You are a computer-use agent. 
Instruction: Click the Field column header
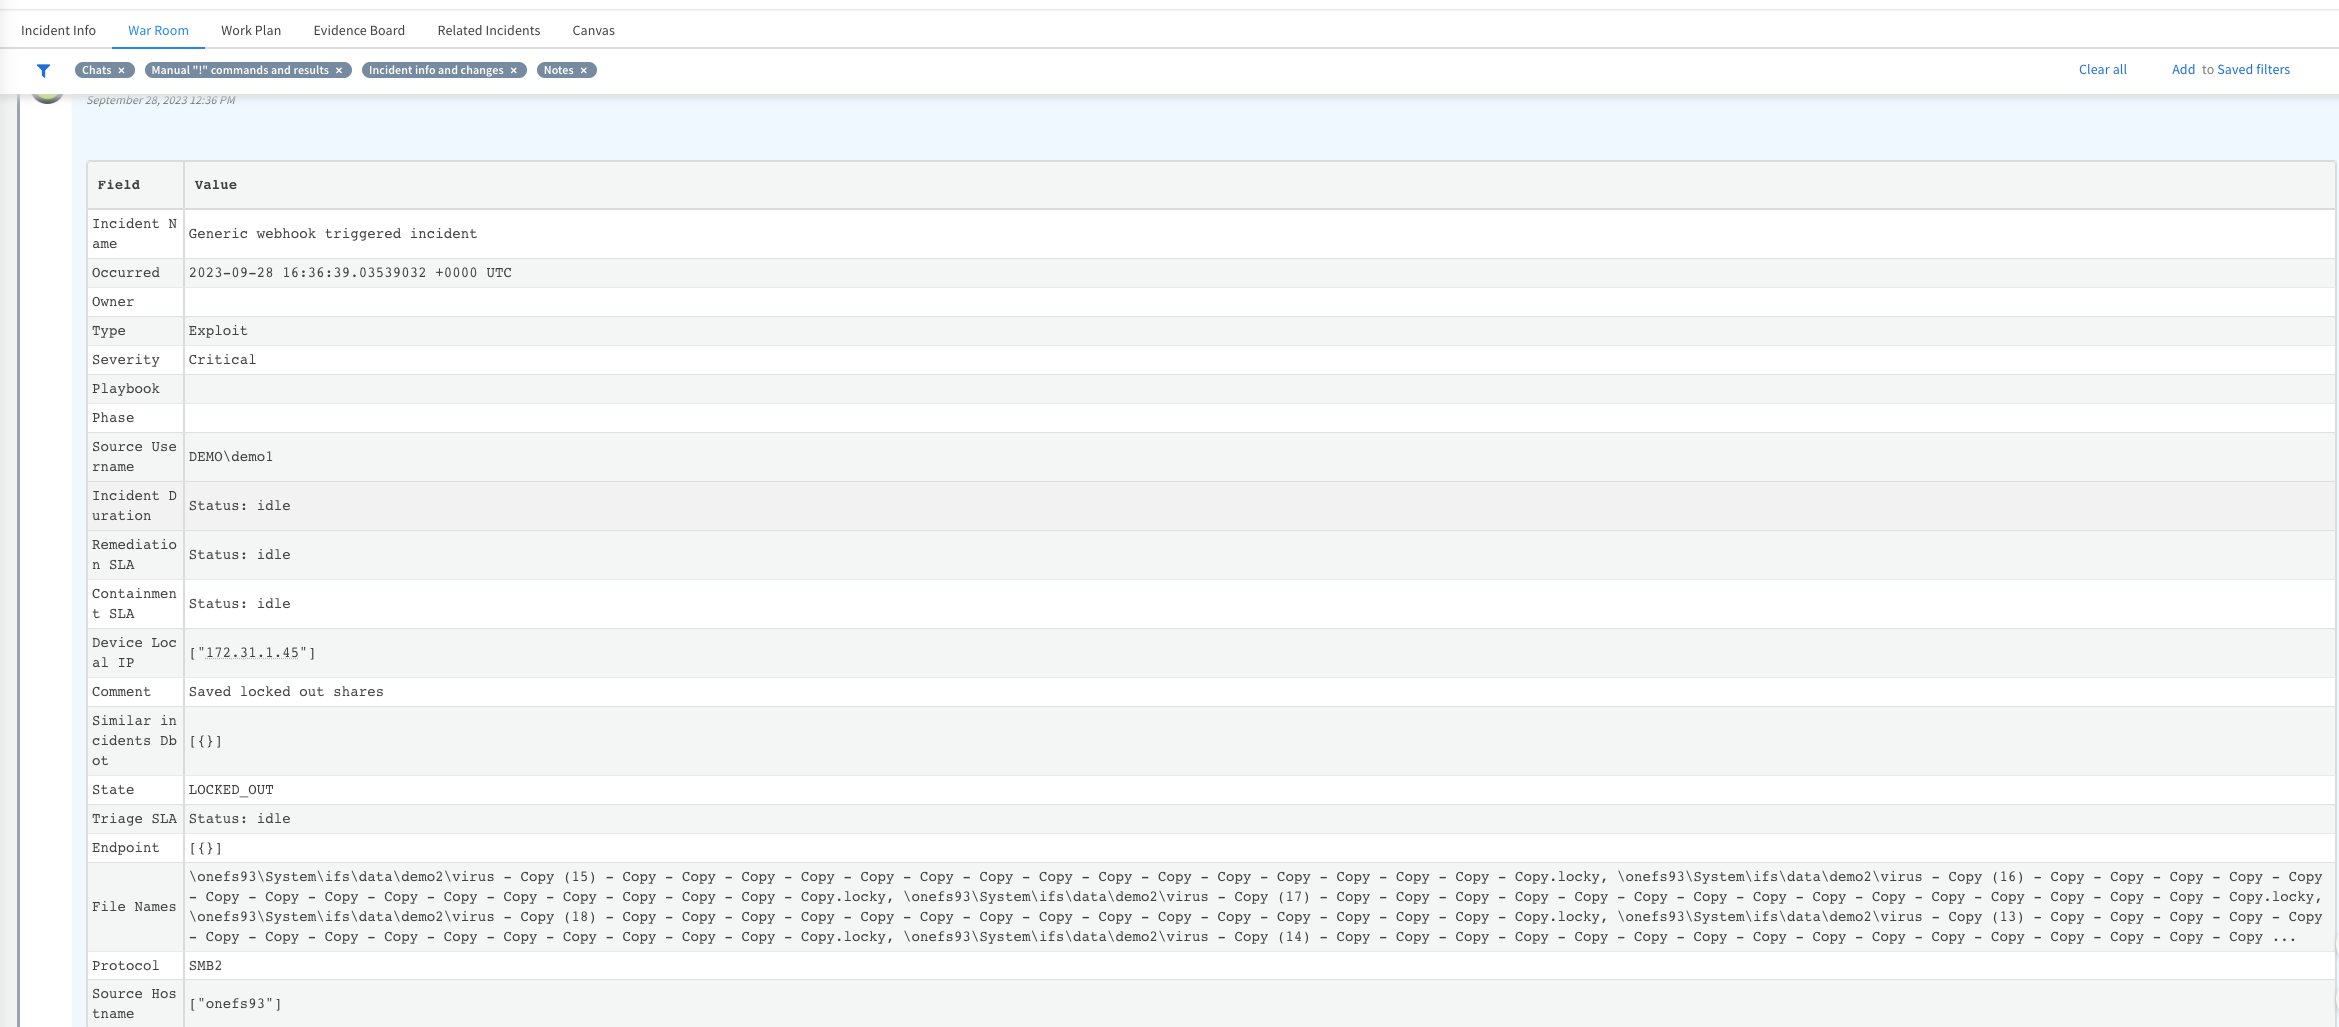point(119,185)
